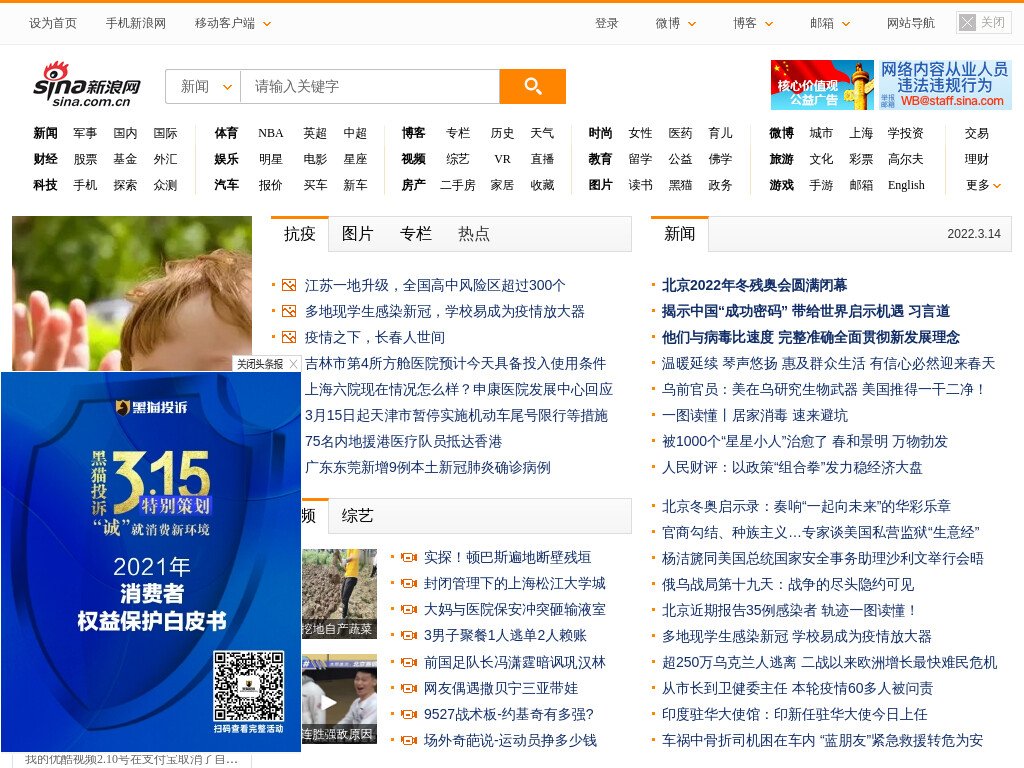Open 吉林市第4所方舱医院 article

coord(455,364)
